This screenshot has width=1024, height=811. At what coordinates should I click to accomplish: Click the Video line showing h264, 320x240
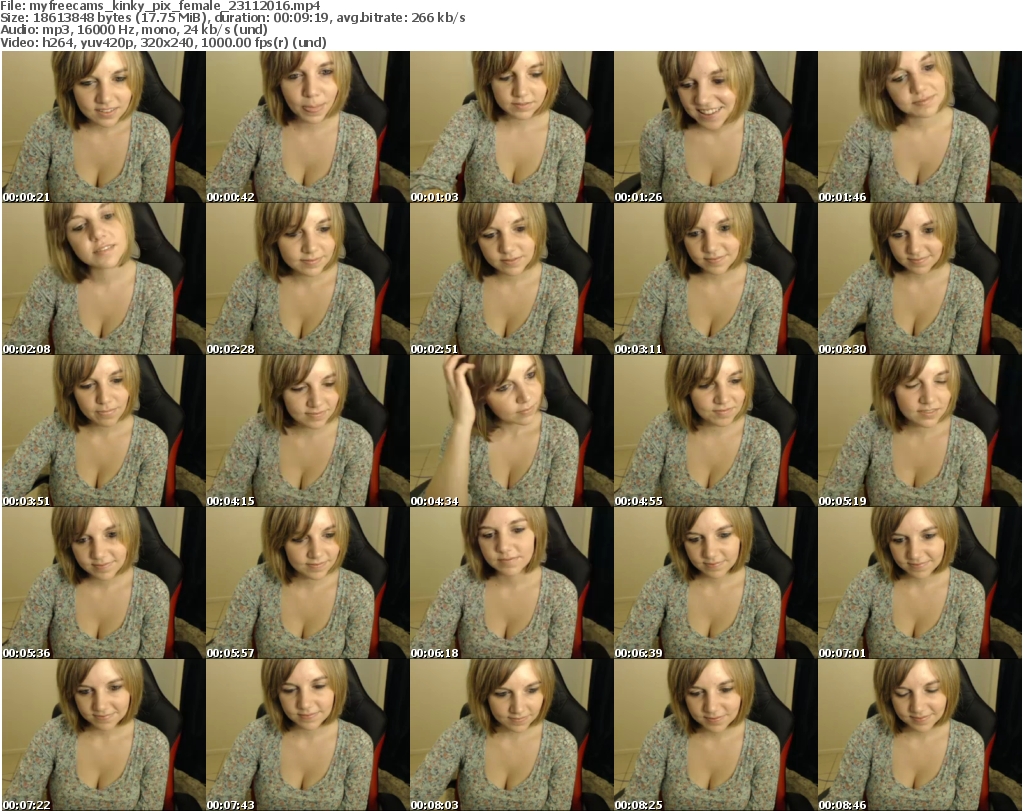click(x=163, y=42)
